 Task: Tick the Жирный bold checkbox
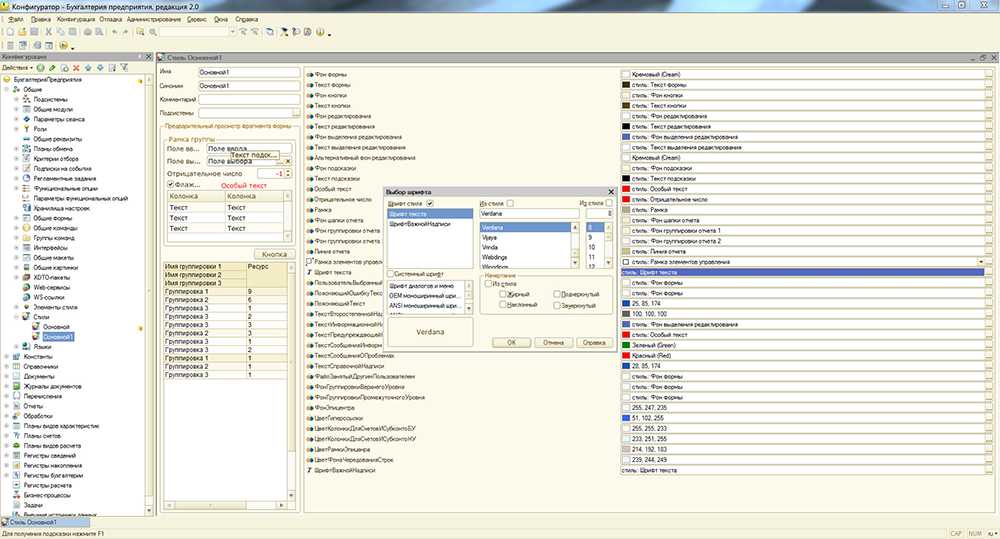point(502,294)
